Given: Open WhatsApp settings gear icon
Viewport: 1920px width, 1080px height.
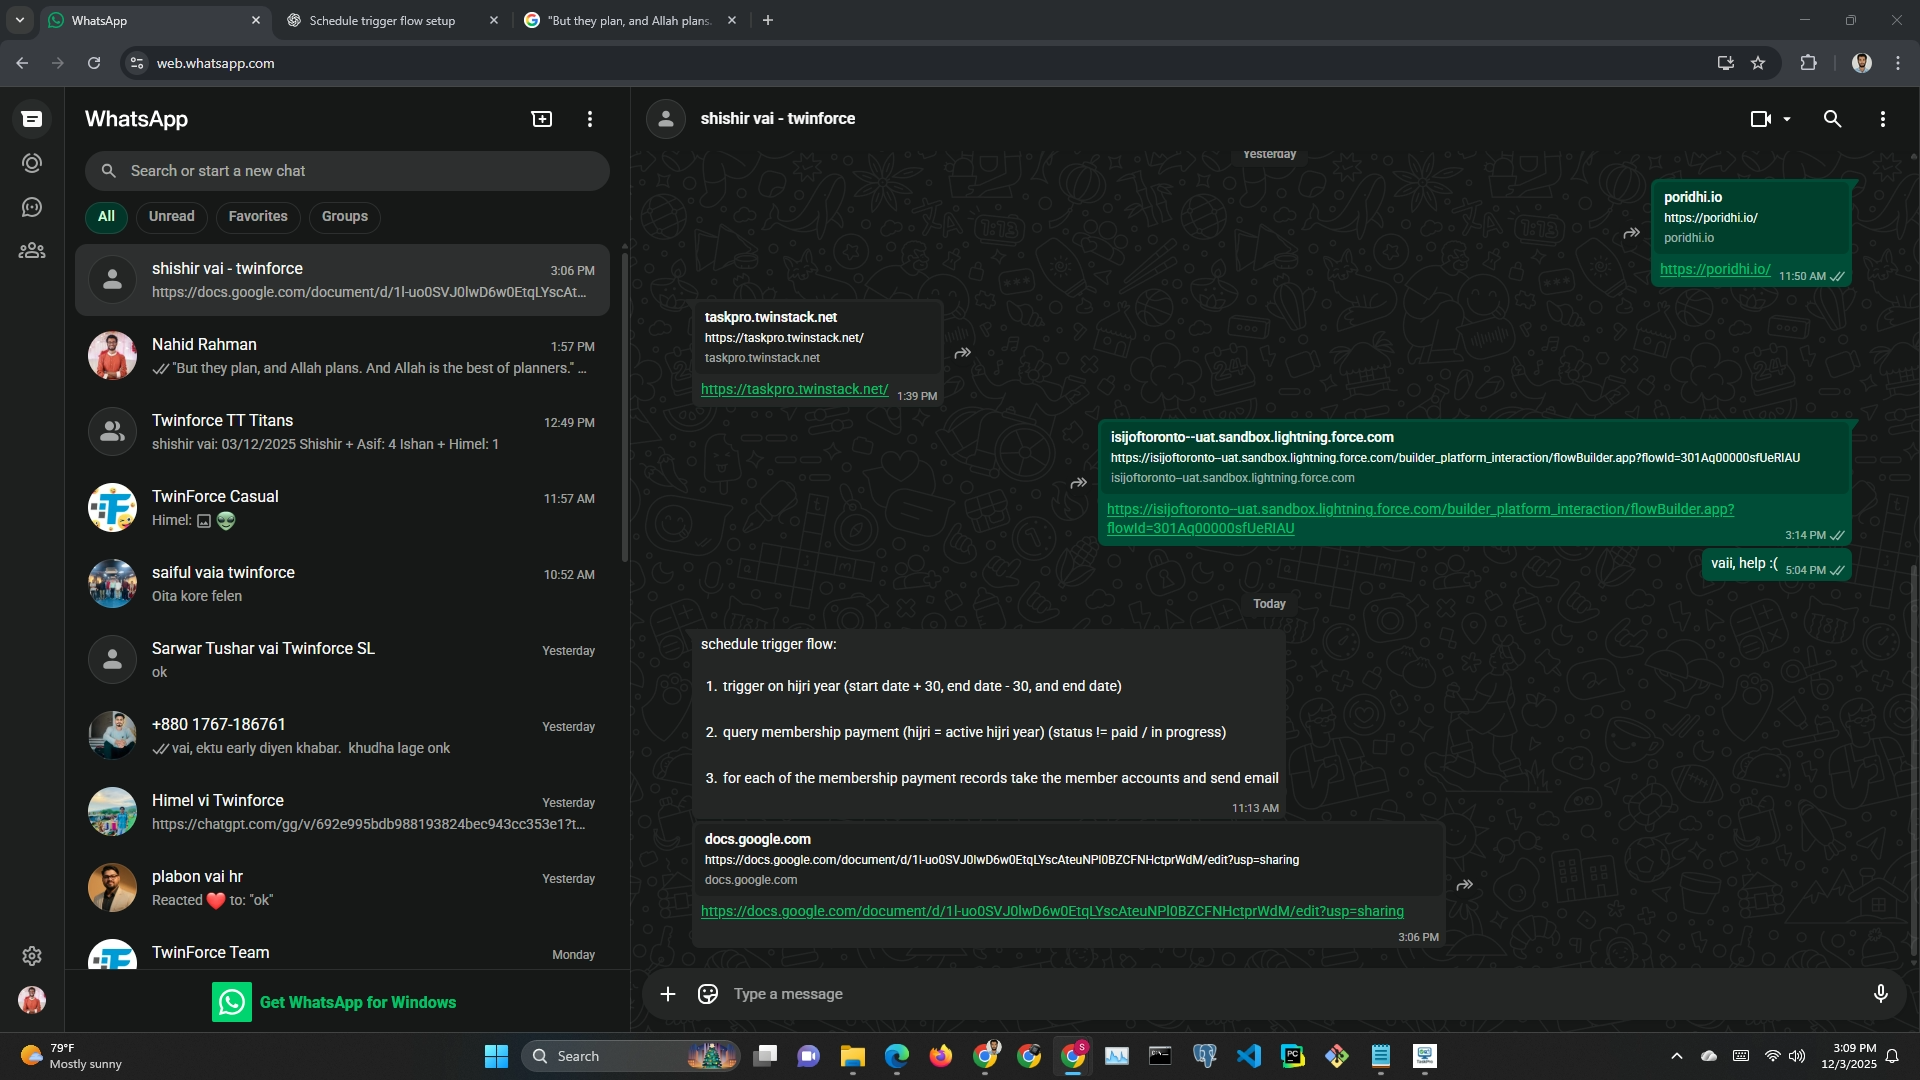Looking at the screenshot, I should (x=32, y=956).
